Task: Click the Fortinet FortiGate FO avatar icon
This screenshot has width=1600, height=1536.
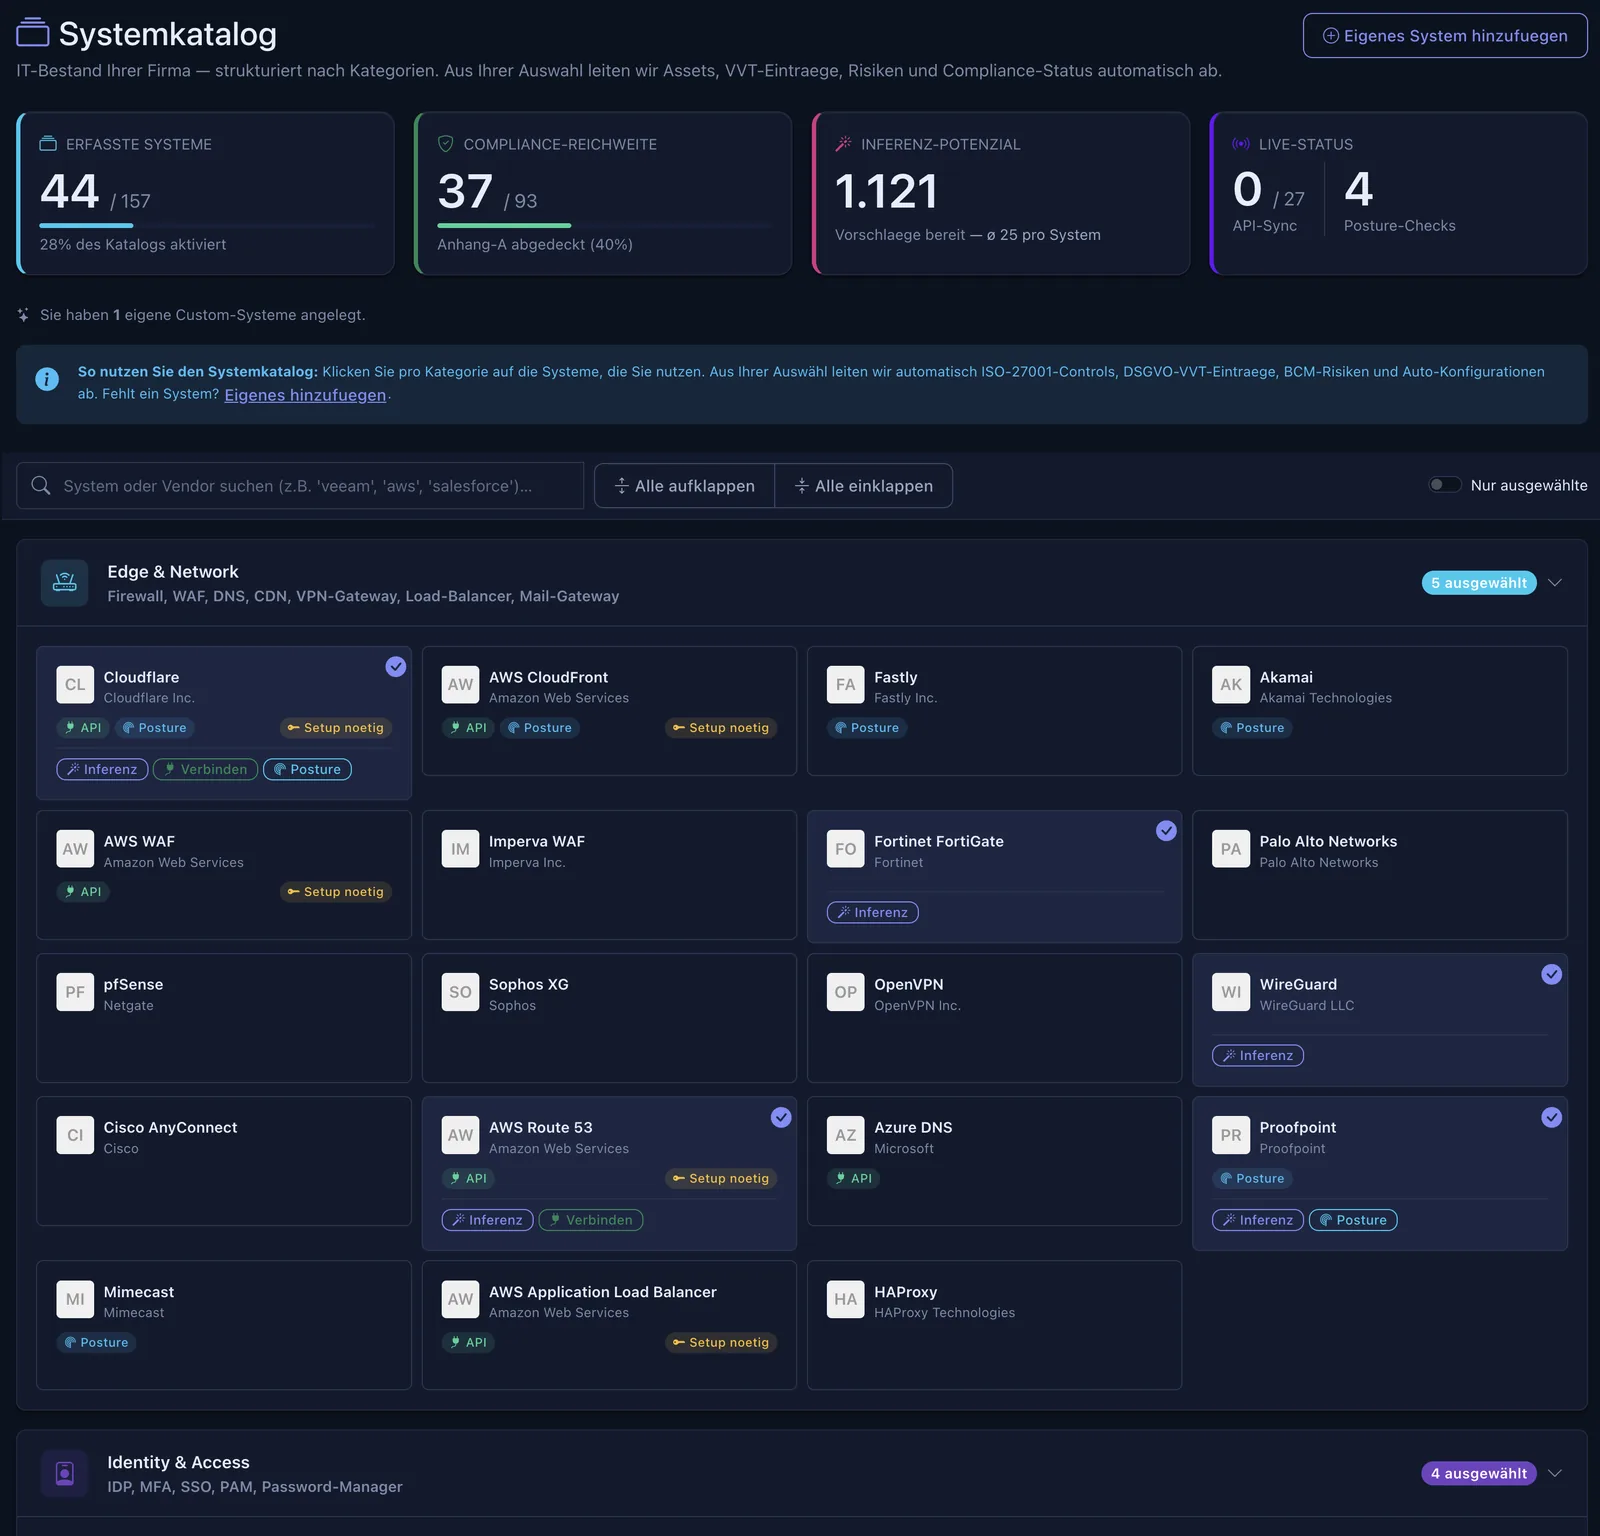Action: click(x=846, y=849)
